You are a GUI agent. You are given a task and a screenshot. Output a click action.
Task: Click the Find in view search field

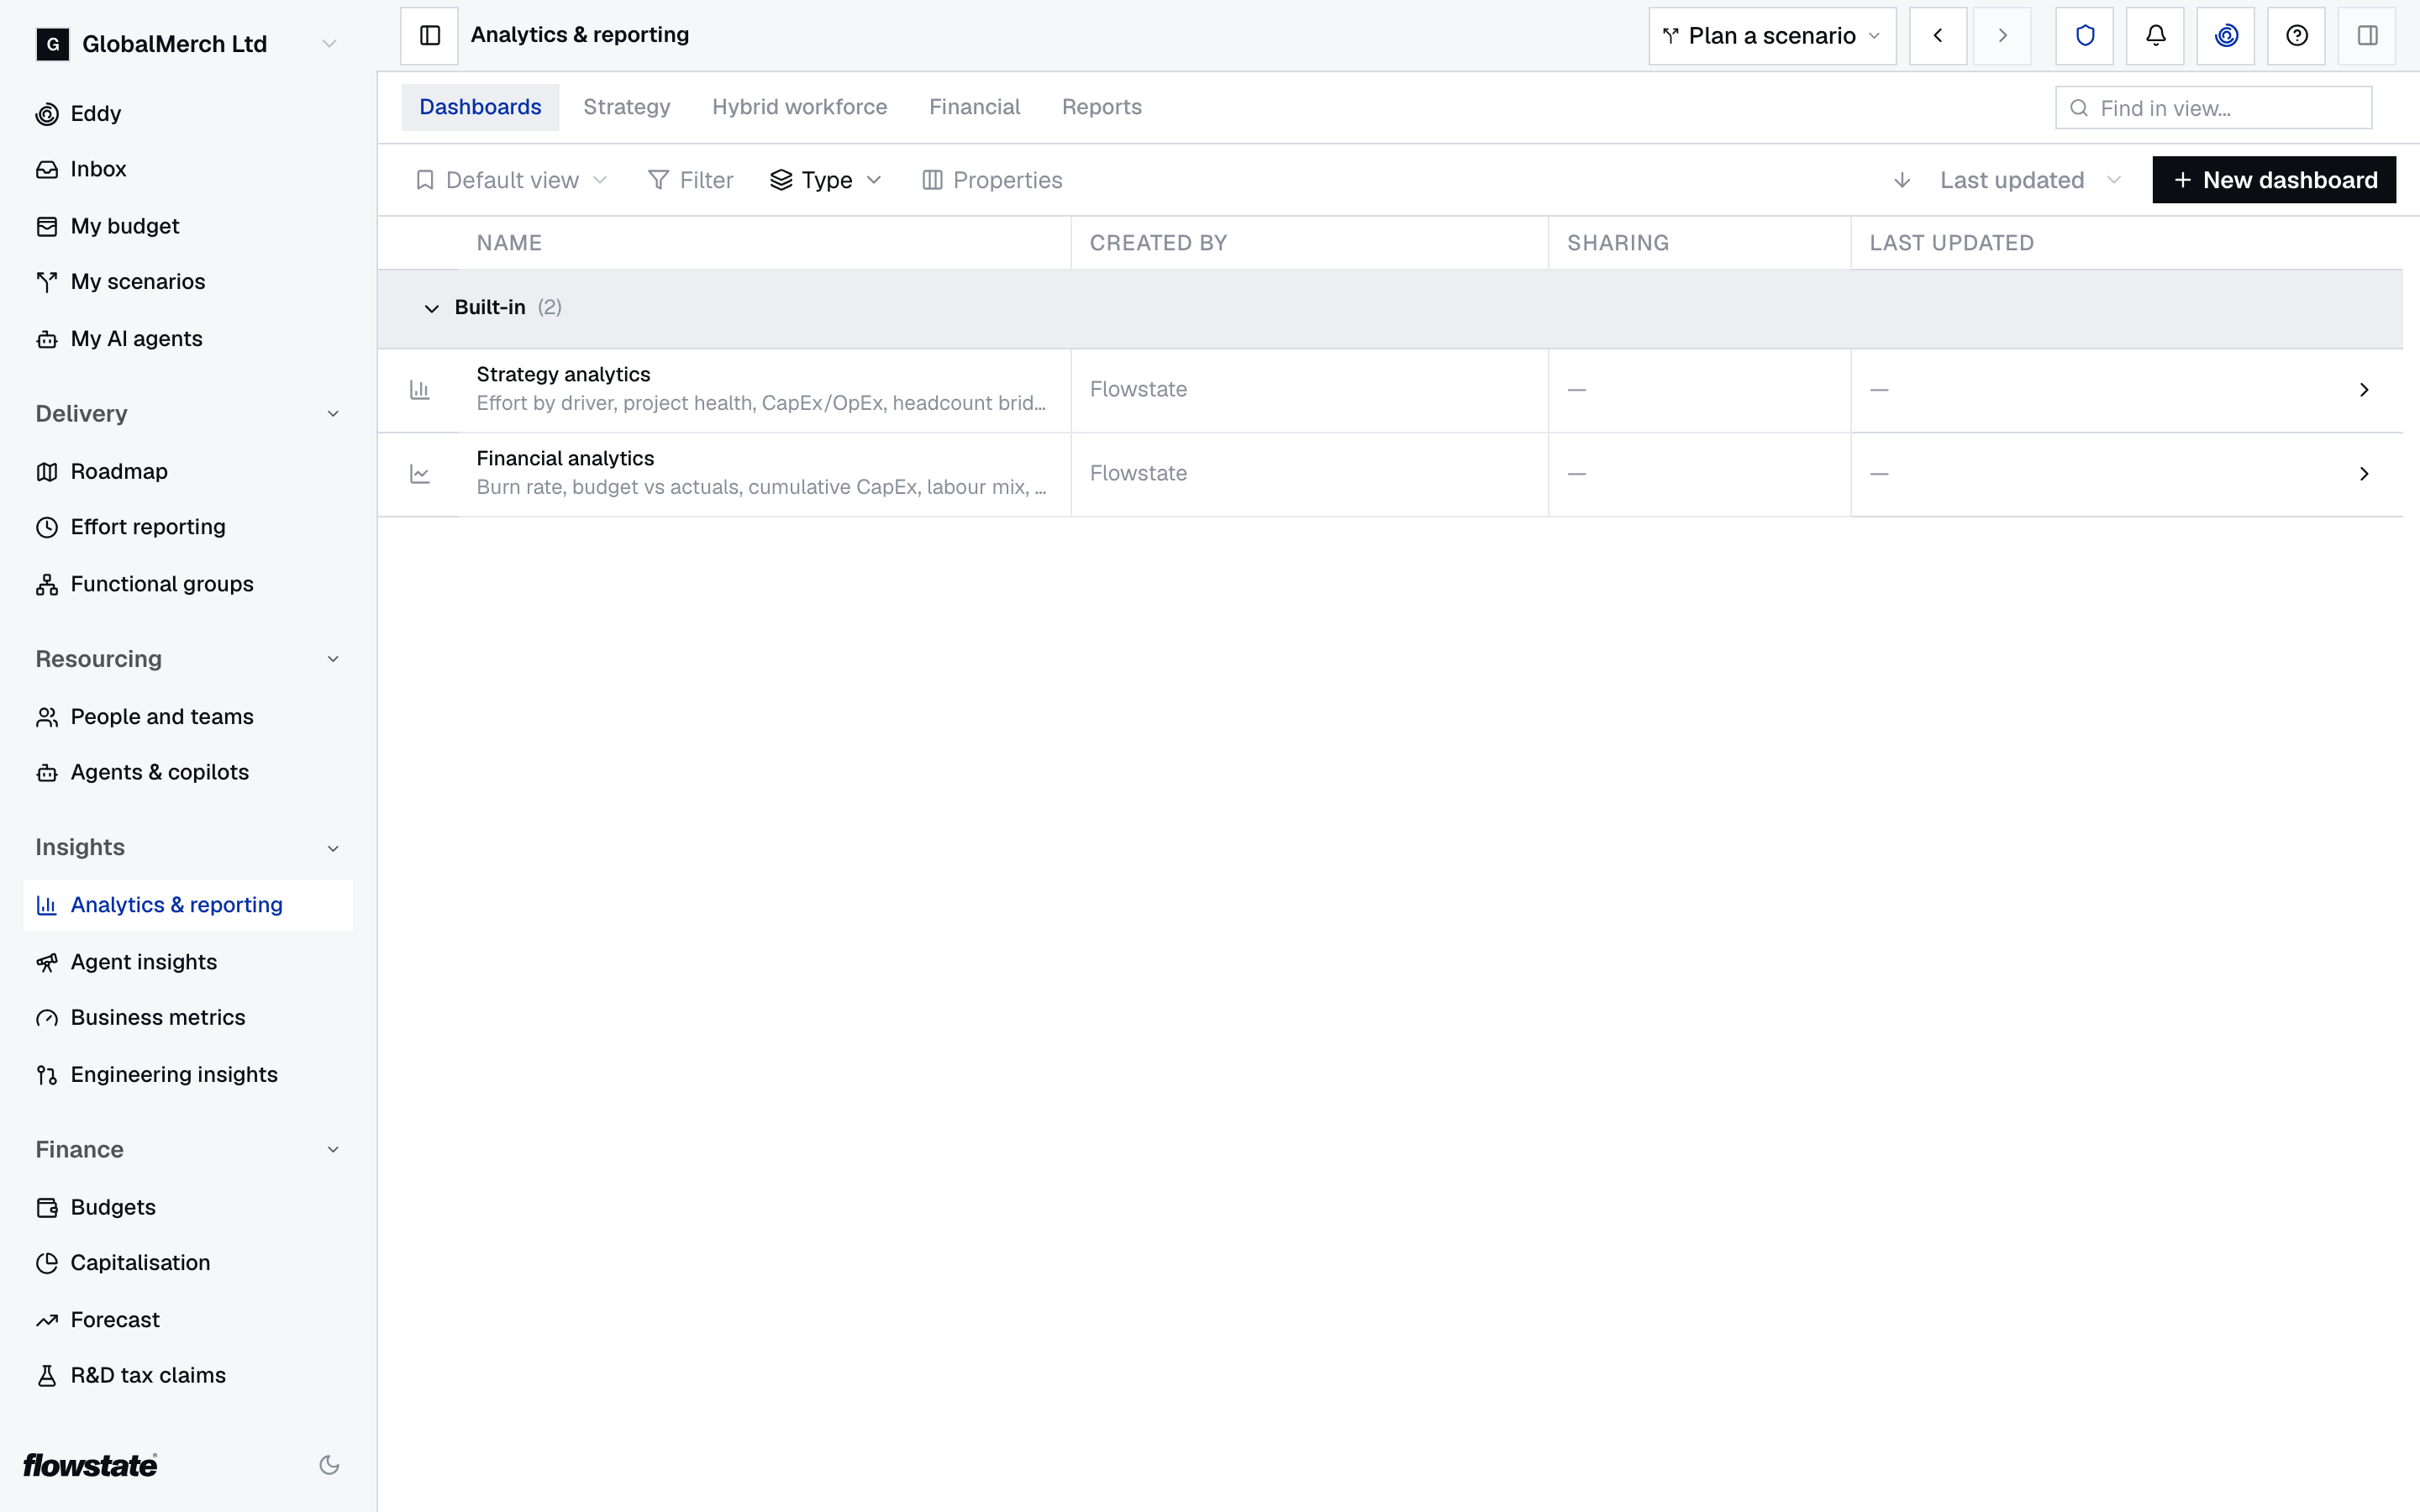coord(2213,108)
